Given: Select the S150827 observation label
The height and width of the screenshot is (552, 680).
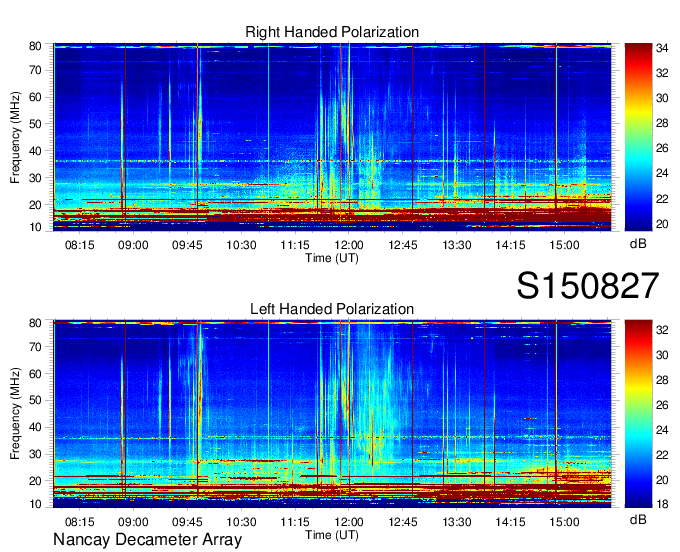Looking at the screenshot, I should 588,286.
